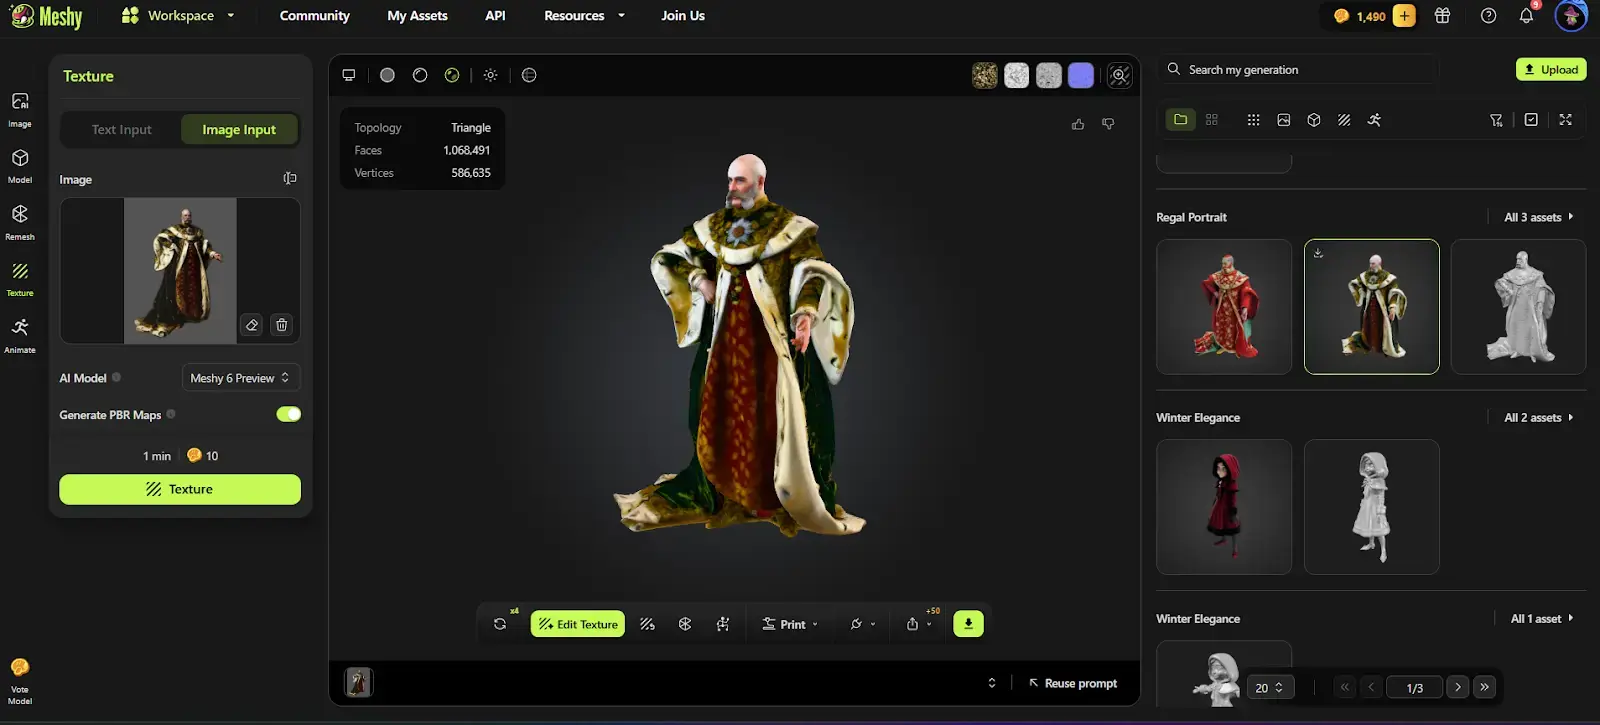Add credits with plus button

pos(1404,15)
